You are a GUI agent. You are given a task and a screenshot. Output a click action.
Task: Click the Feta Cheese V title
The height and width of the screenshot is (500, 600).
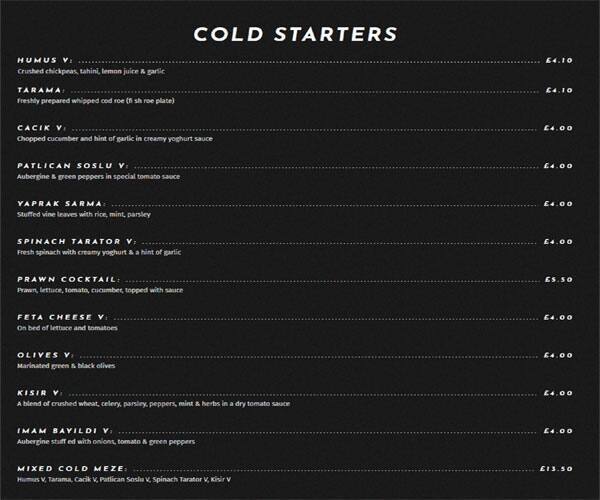point(62,318)
